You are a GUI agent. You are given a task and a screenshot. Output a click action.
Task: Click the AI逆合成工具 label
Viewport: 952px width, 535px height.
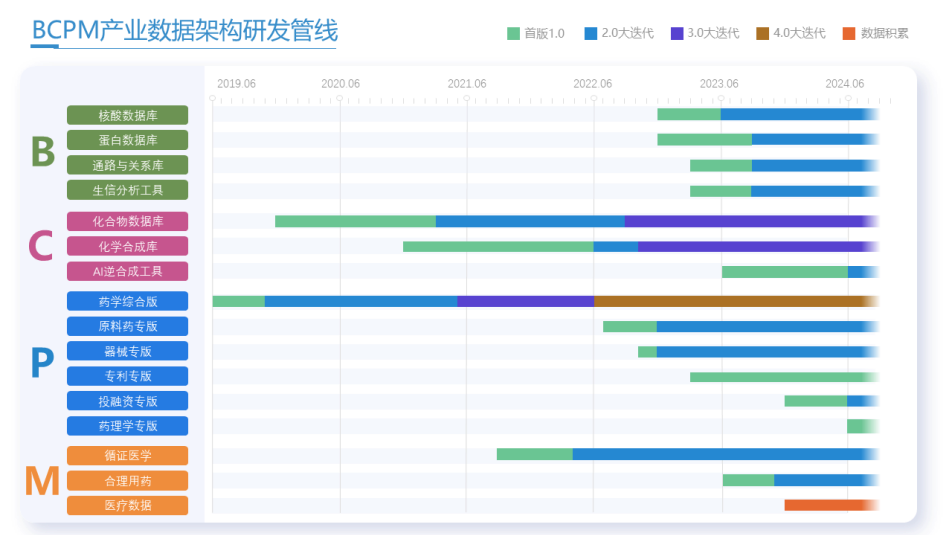tap(127, 271)
